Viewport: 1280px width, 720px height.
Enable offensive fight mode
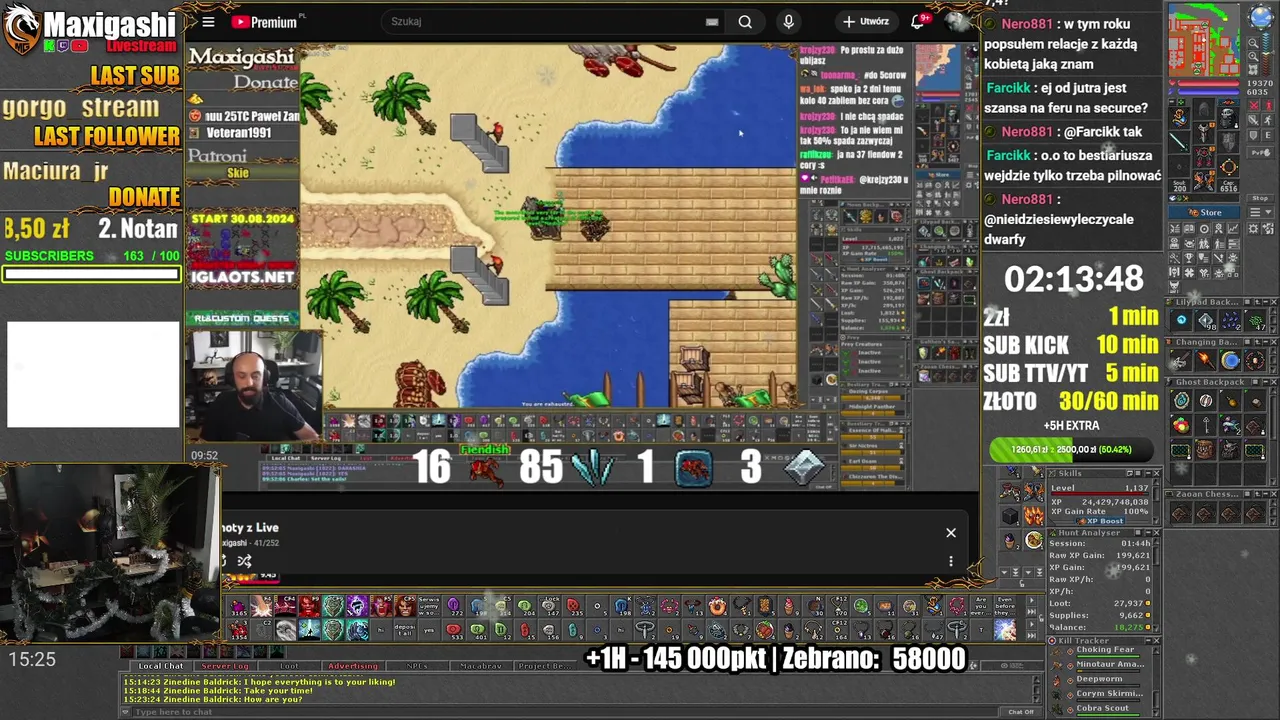pos(1253,105)
